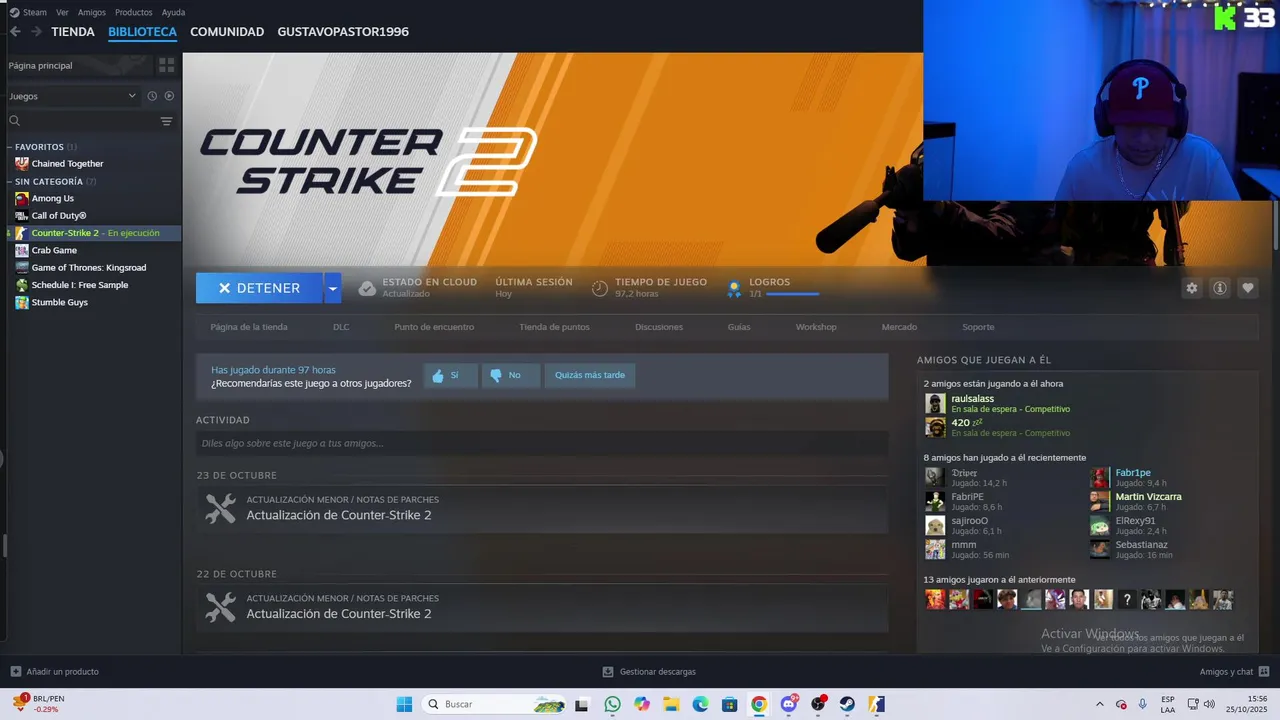Open advanced filter options in library search
Image resolution: width=1280 pixels, height=720 pixels.
point(167,121)
